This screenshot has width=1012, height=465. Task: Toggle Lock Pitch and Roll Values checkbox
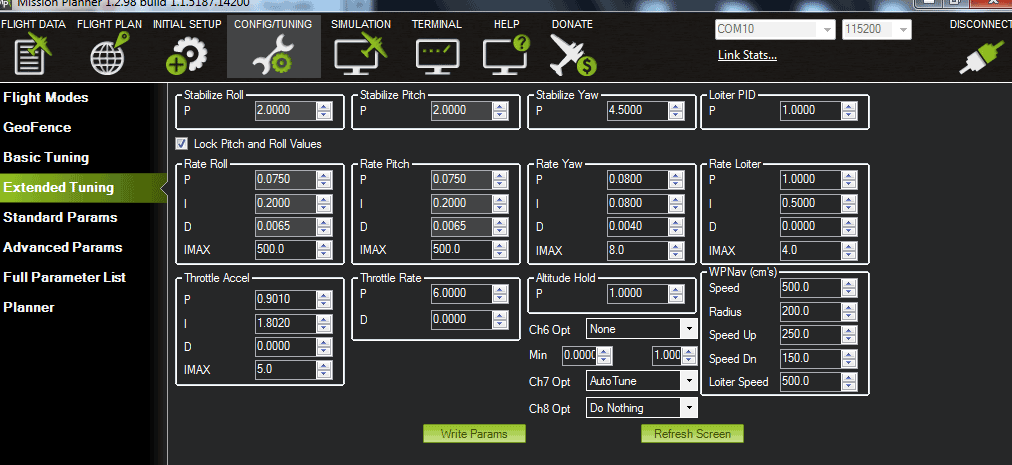181,143
